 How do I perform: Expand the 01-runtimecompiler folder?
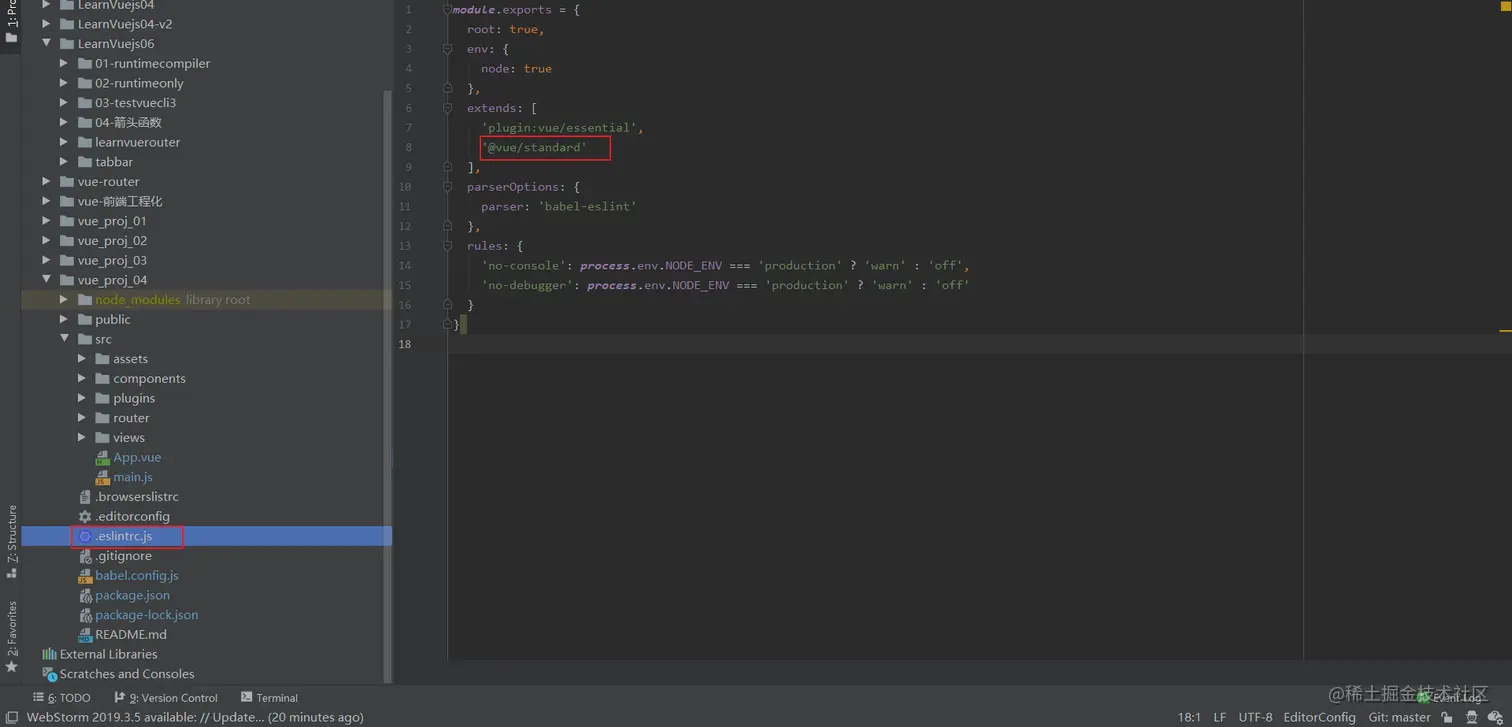pos(65,63)
